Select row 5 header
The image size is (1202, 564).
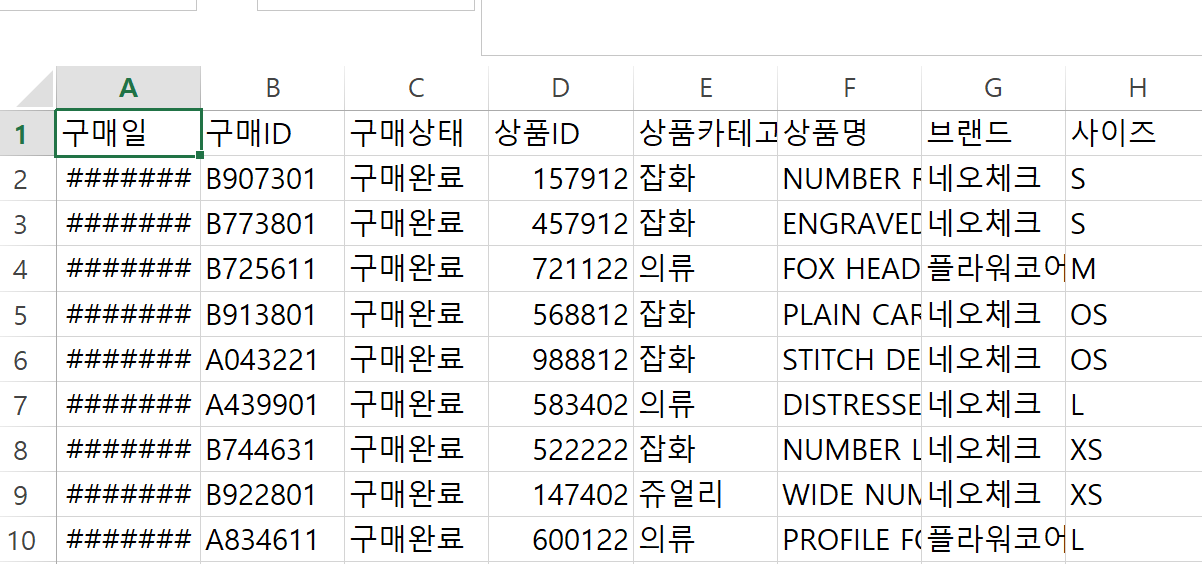[28, 314]
